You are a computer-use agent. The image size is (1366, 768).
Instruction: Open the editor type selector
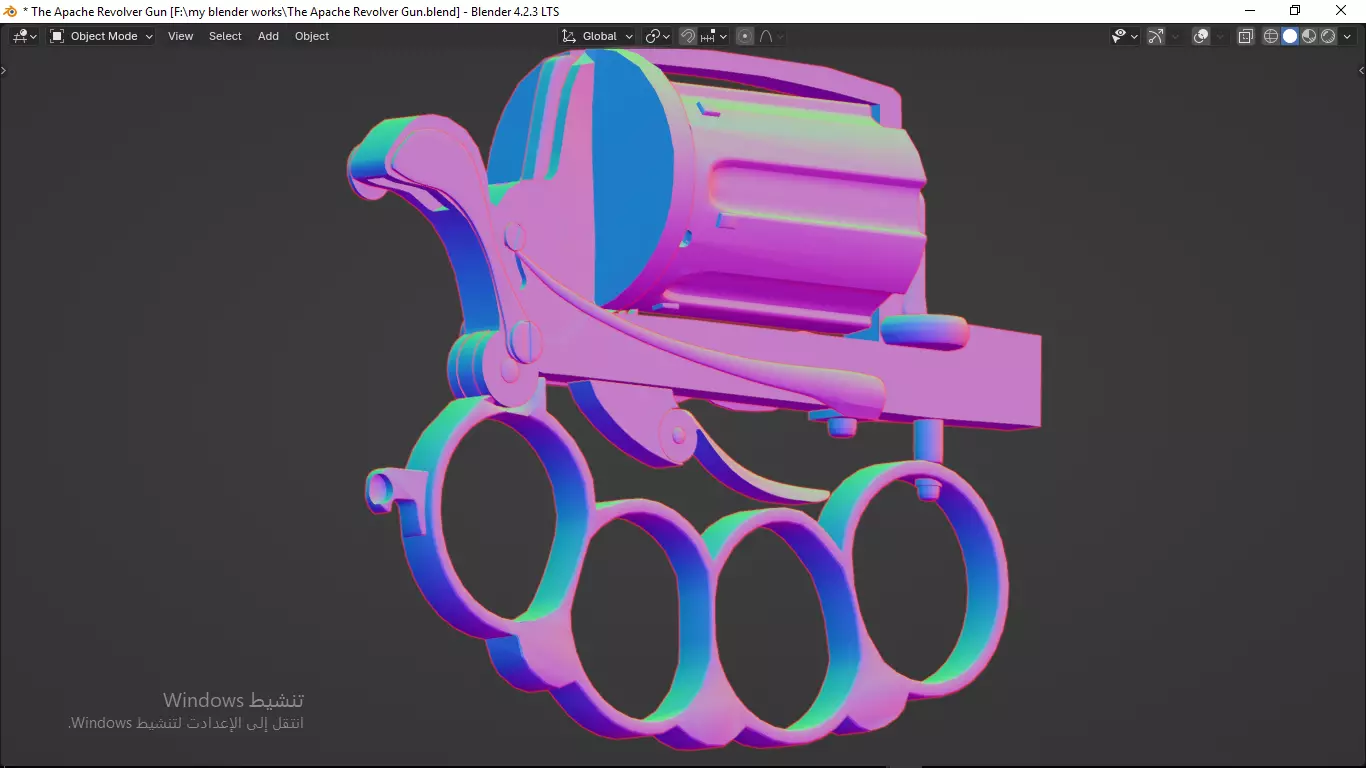(x=25, y=36)
